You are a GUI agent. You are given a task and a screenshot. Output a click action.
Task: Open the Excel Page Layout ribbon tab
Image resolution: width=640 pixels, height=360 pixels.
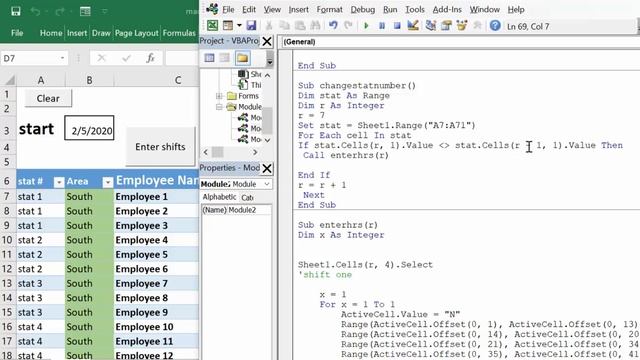[136, 33]
